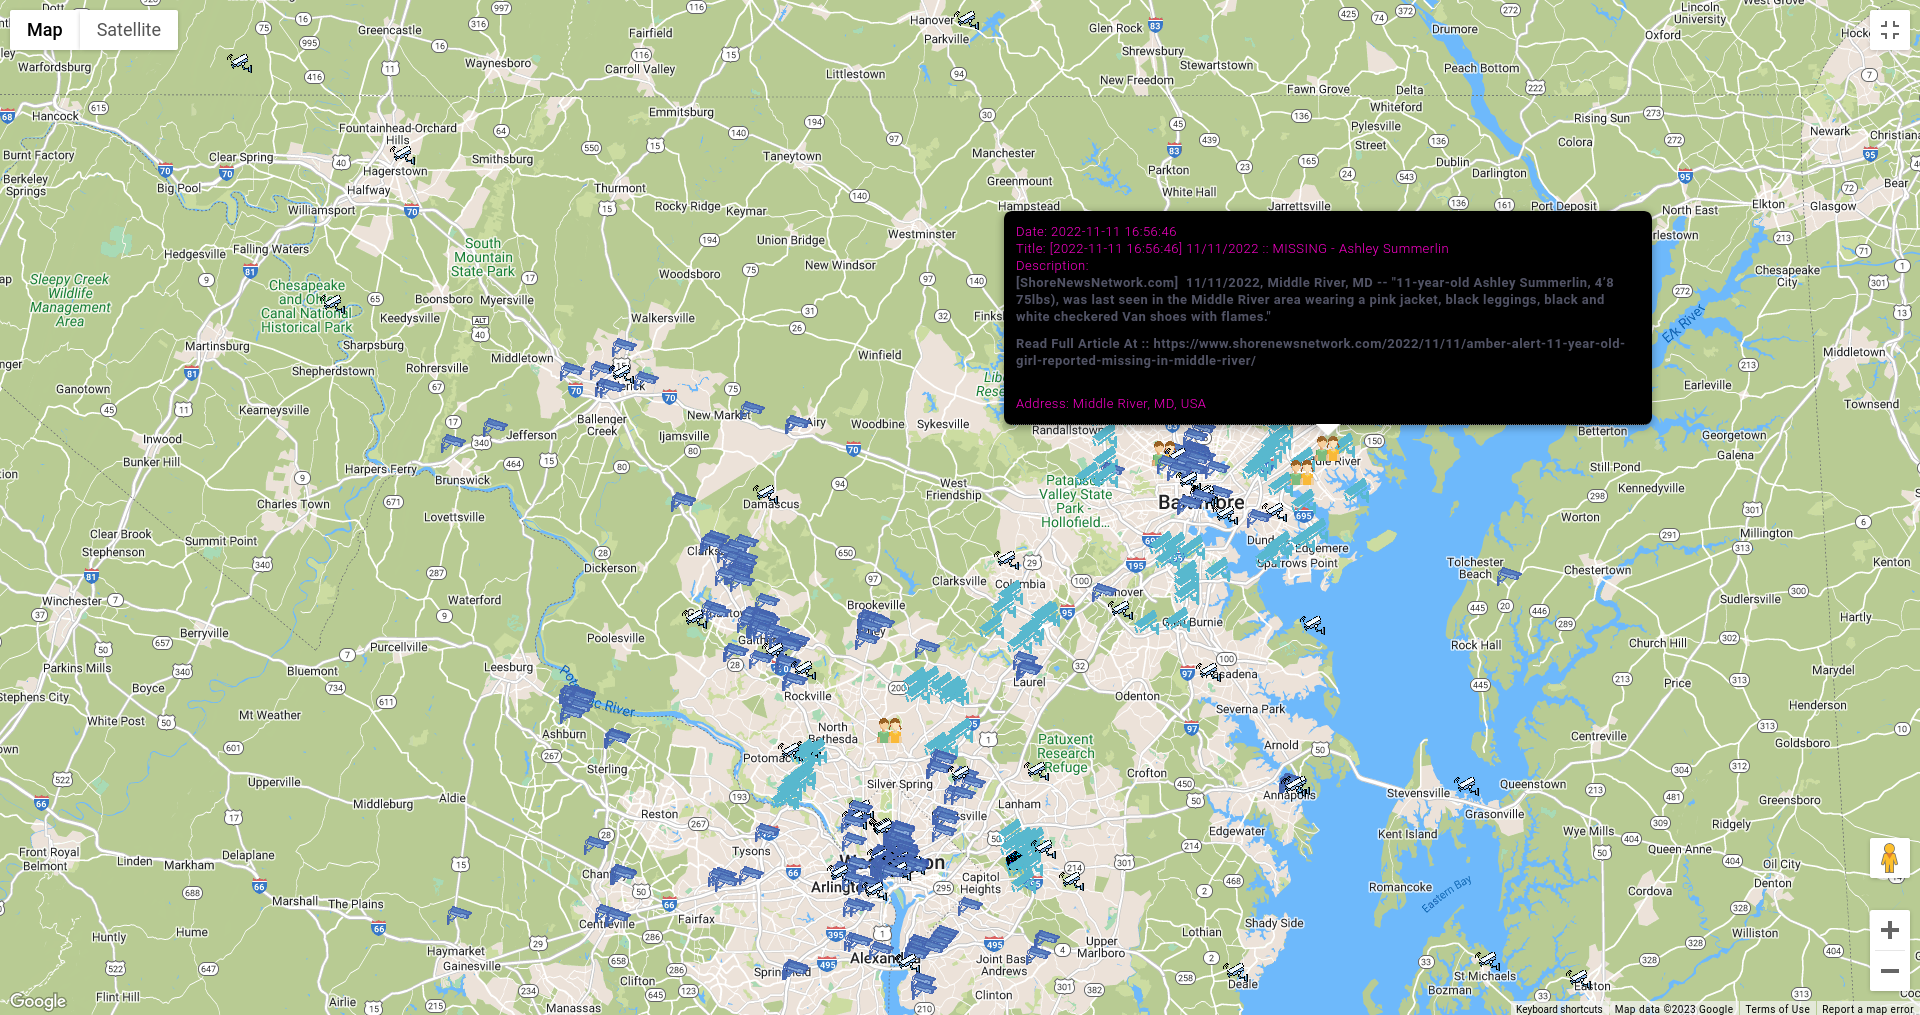Toggle fullscreen map view
The image size is (1920, 1015).
click(x=1890, y=30)
